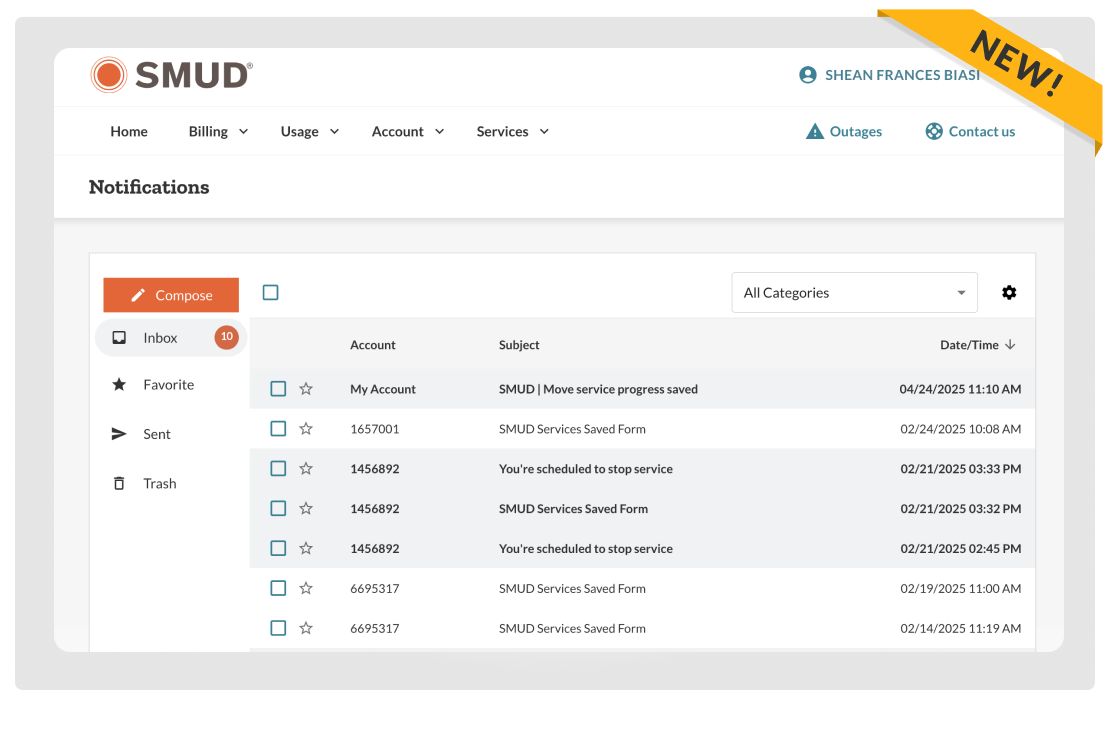Star the 1657001 Saved Form message
The height and width of the screenshot is (732, 1110).
point(306,429)
